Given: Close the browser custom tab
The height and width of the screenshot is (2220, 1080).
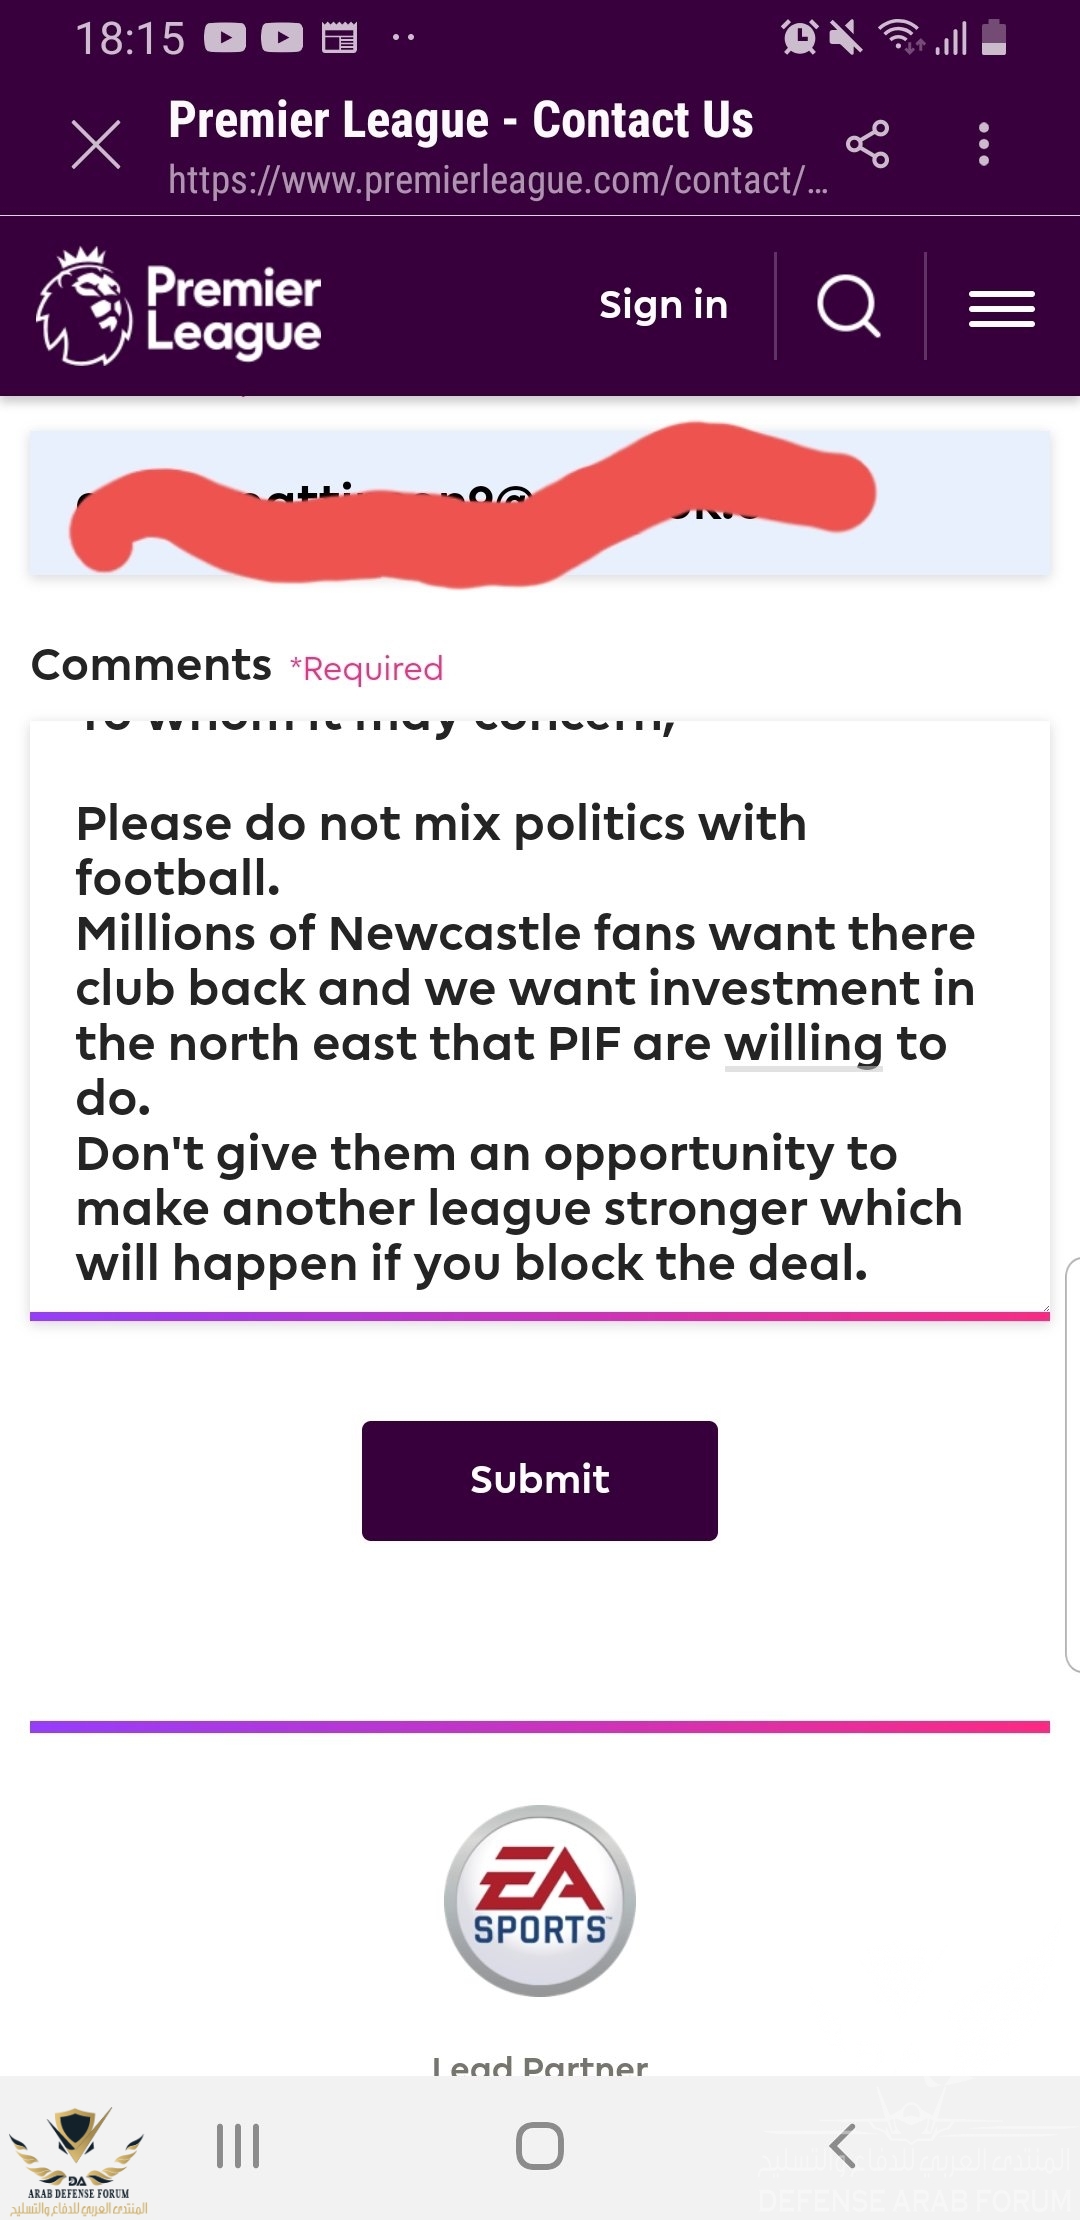Looking at the screenshot, I should [x=96, y=145].
